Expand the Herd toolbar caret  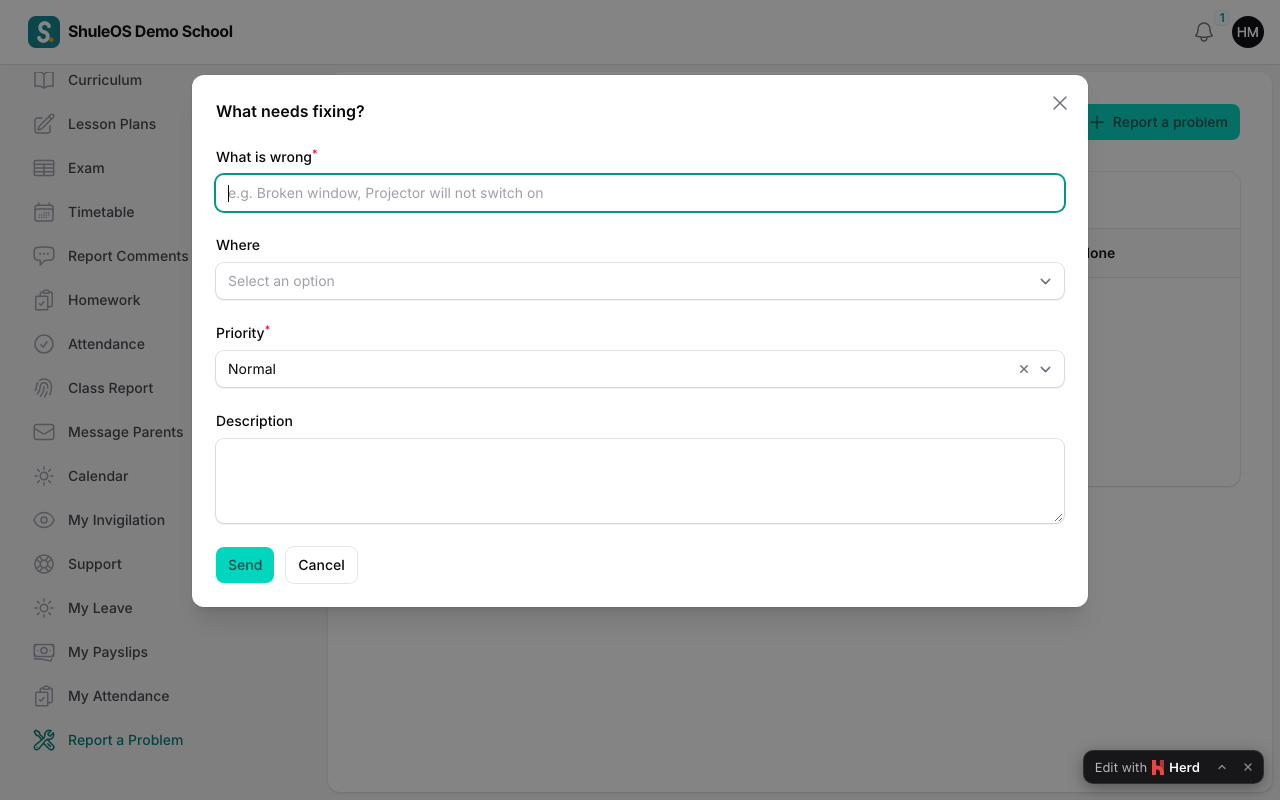pyautogui.click(x=1222, y=767)
